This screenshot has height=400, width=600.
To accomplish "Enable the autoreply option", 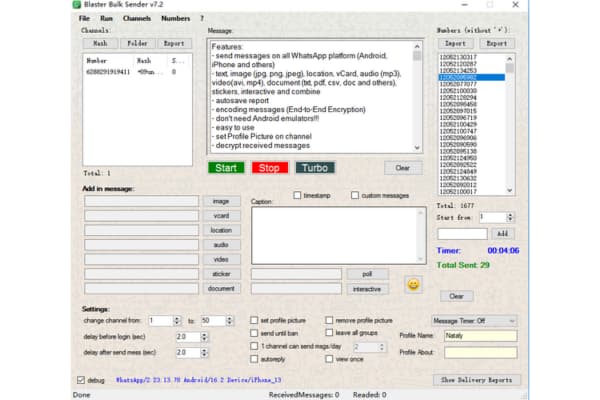I will [x=255, y=357].
